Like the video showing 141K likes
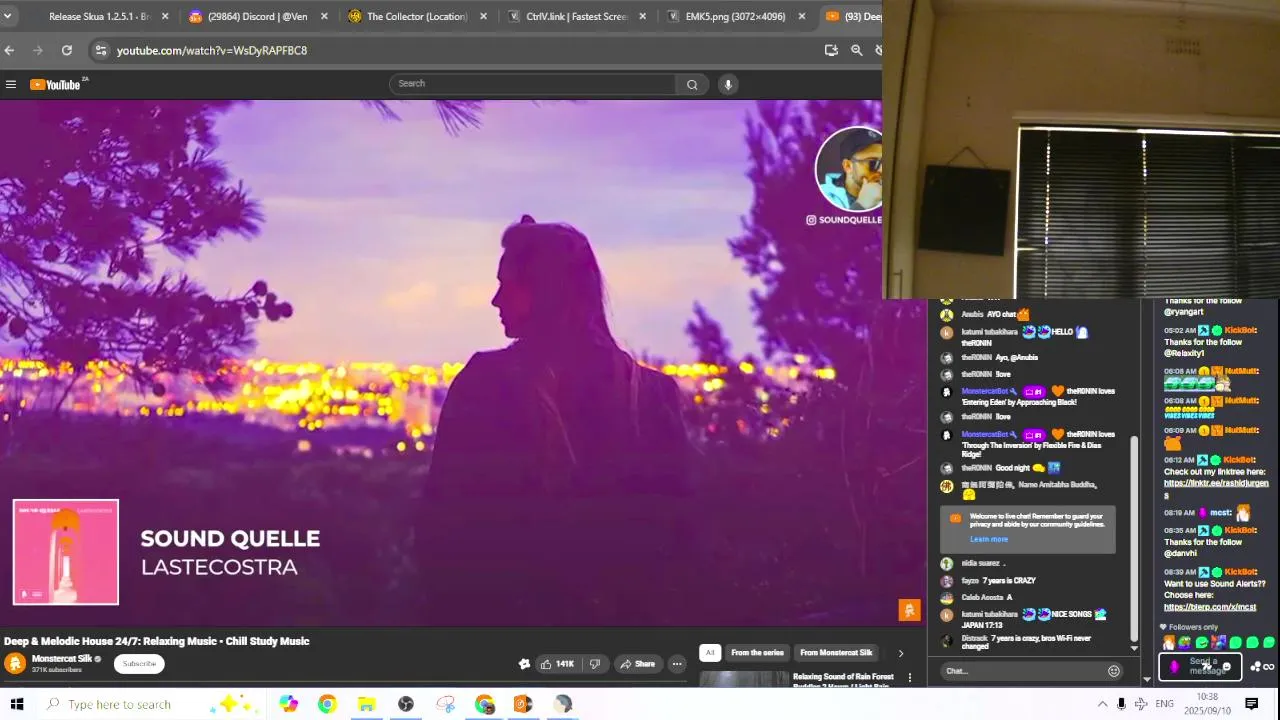 tap(558, 664)
